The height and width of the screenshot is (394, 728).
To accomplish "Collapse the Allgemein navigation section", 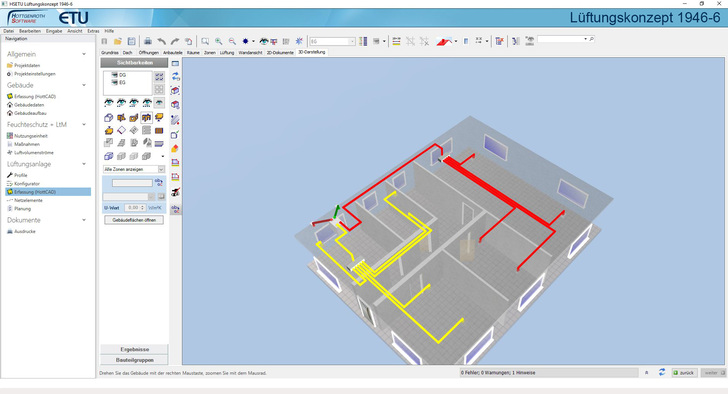I will pyautogui.click(x=84, y=54).
